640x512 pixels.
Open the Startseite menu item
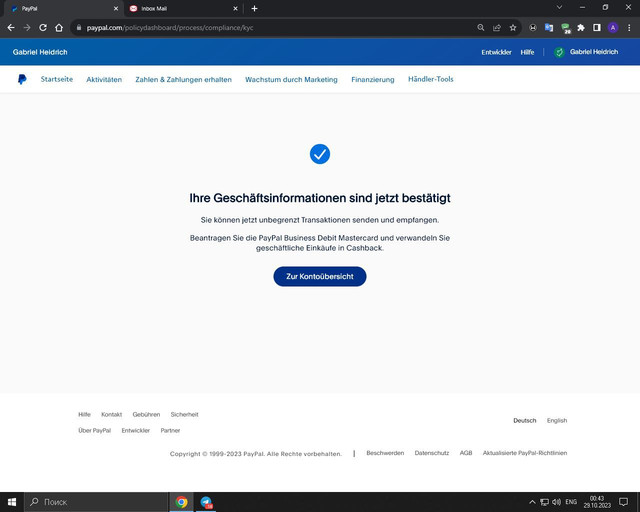[57, 79]
